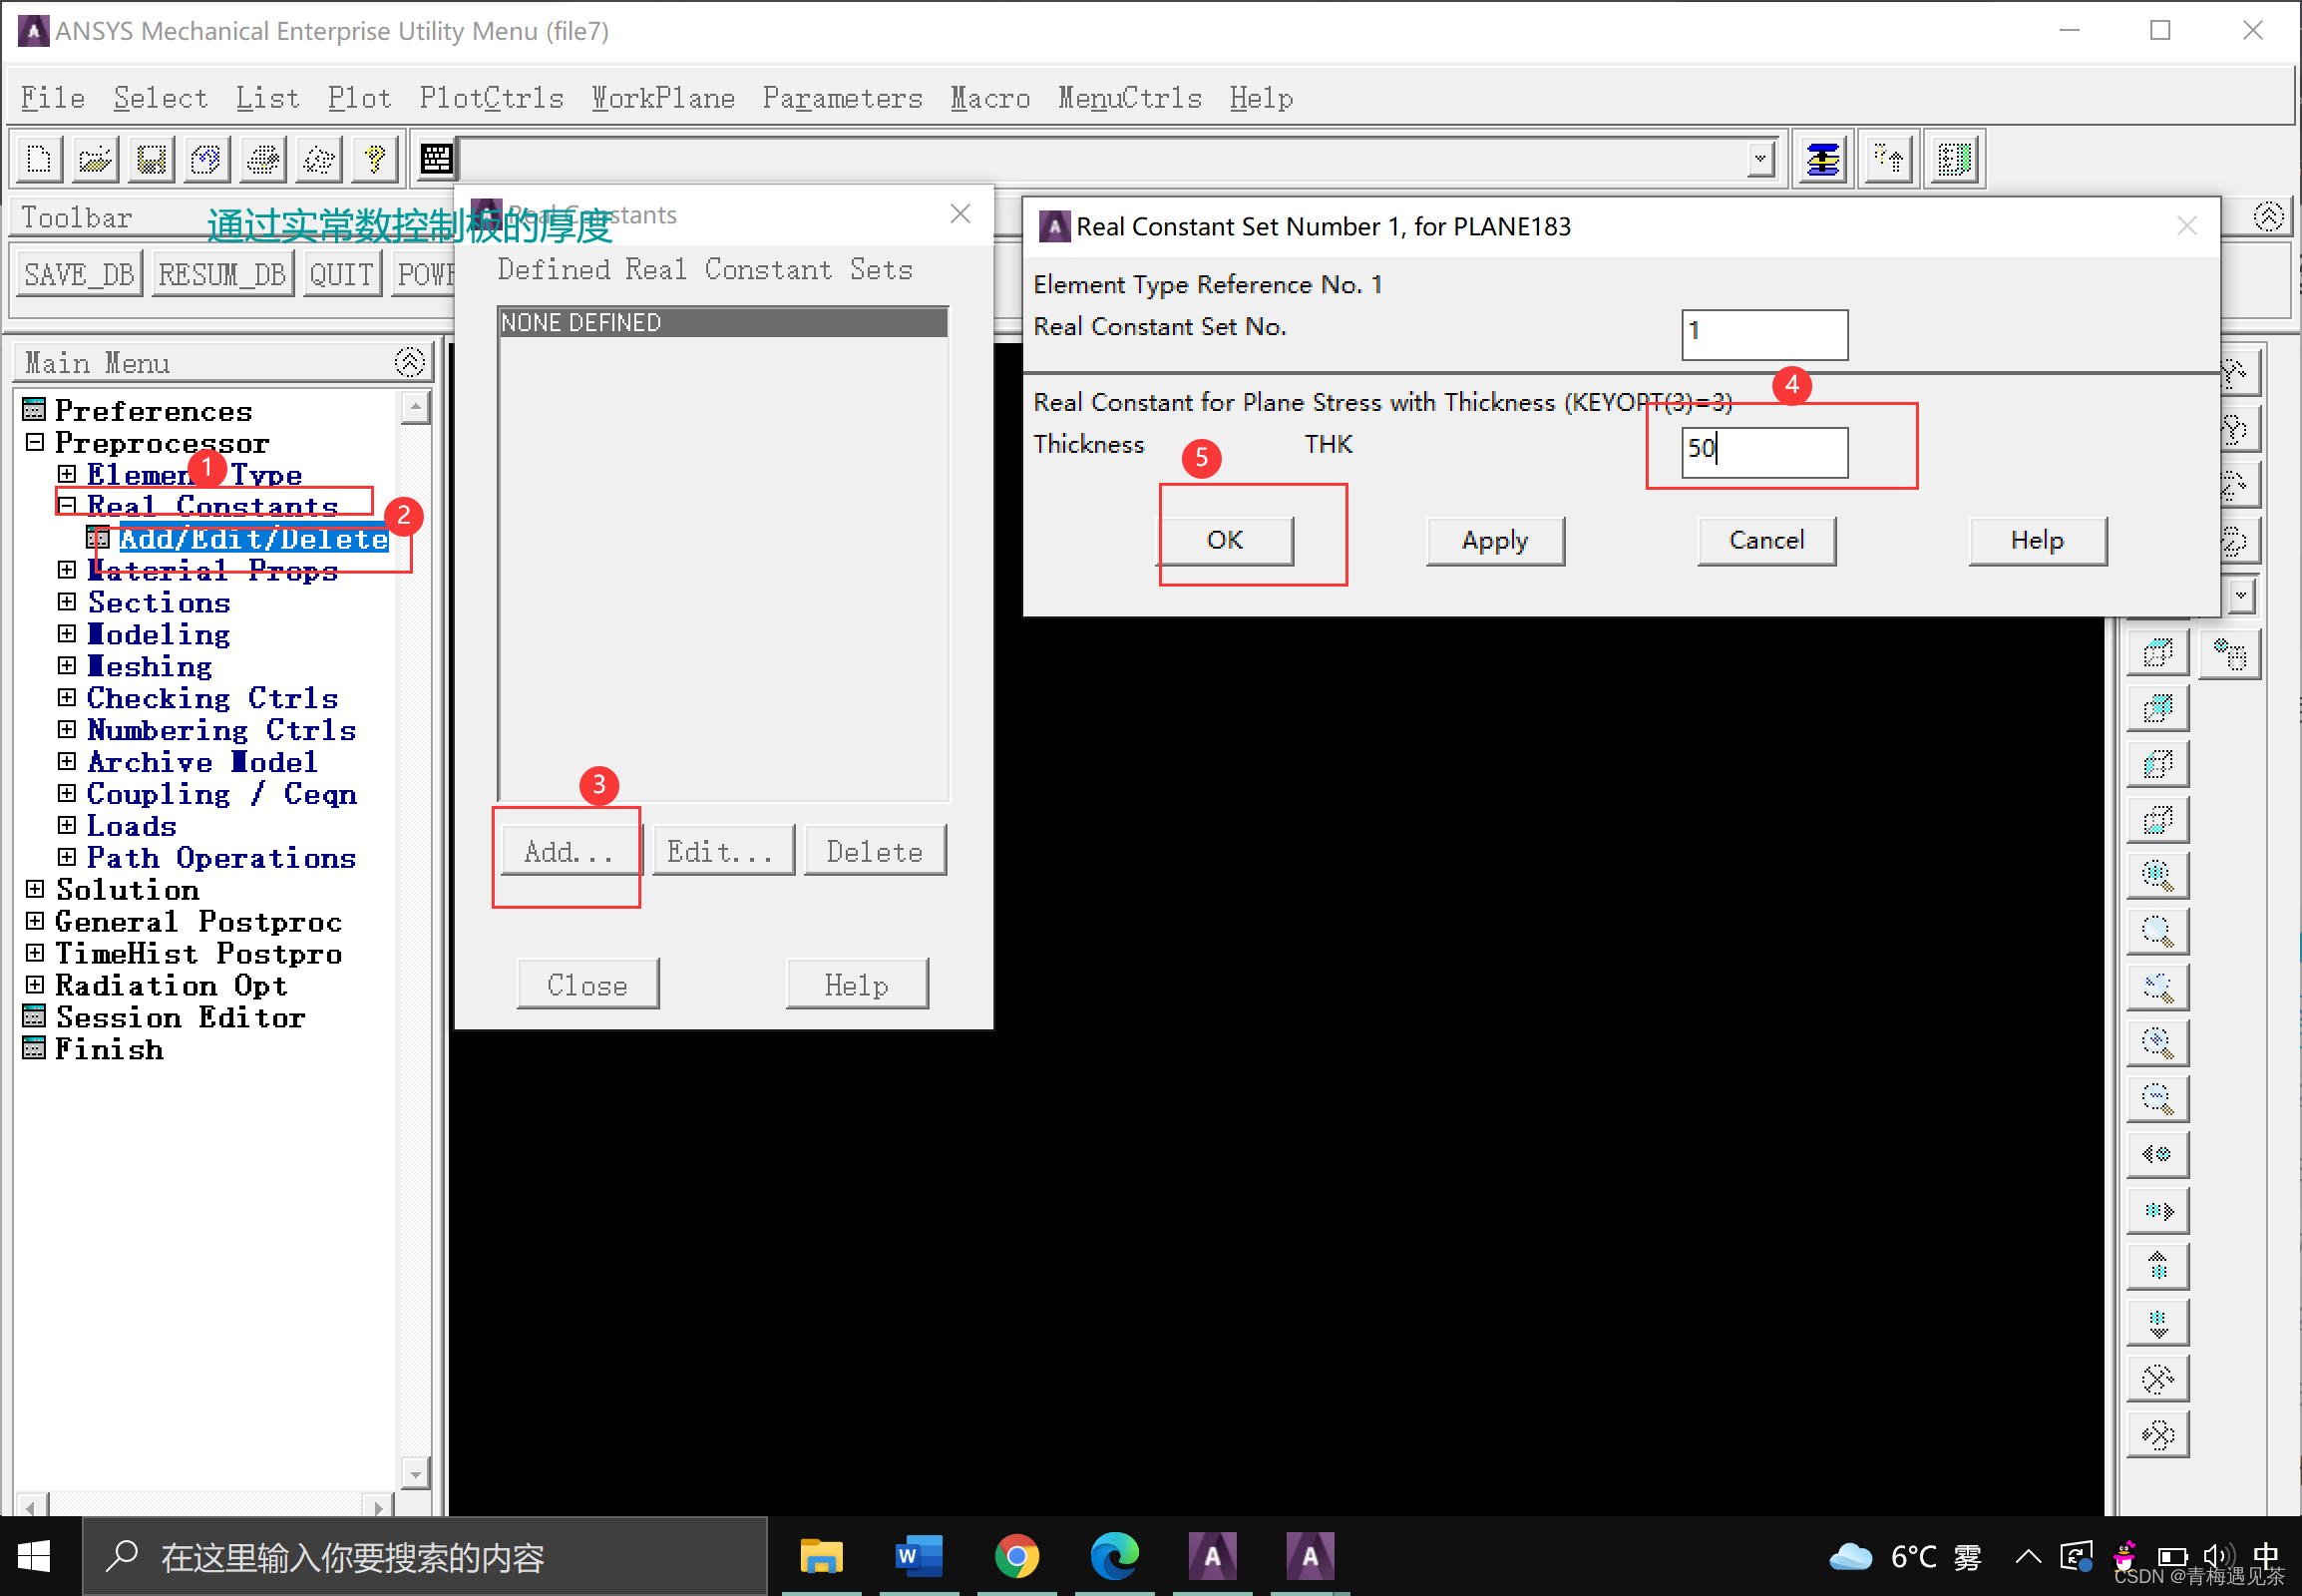
Task: Collapse the Preprocessor tree node
Action: point(35,442)
